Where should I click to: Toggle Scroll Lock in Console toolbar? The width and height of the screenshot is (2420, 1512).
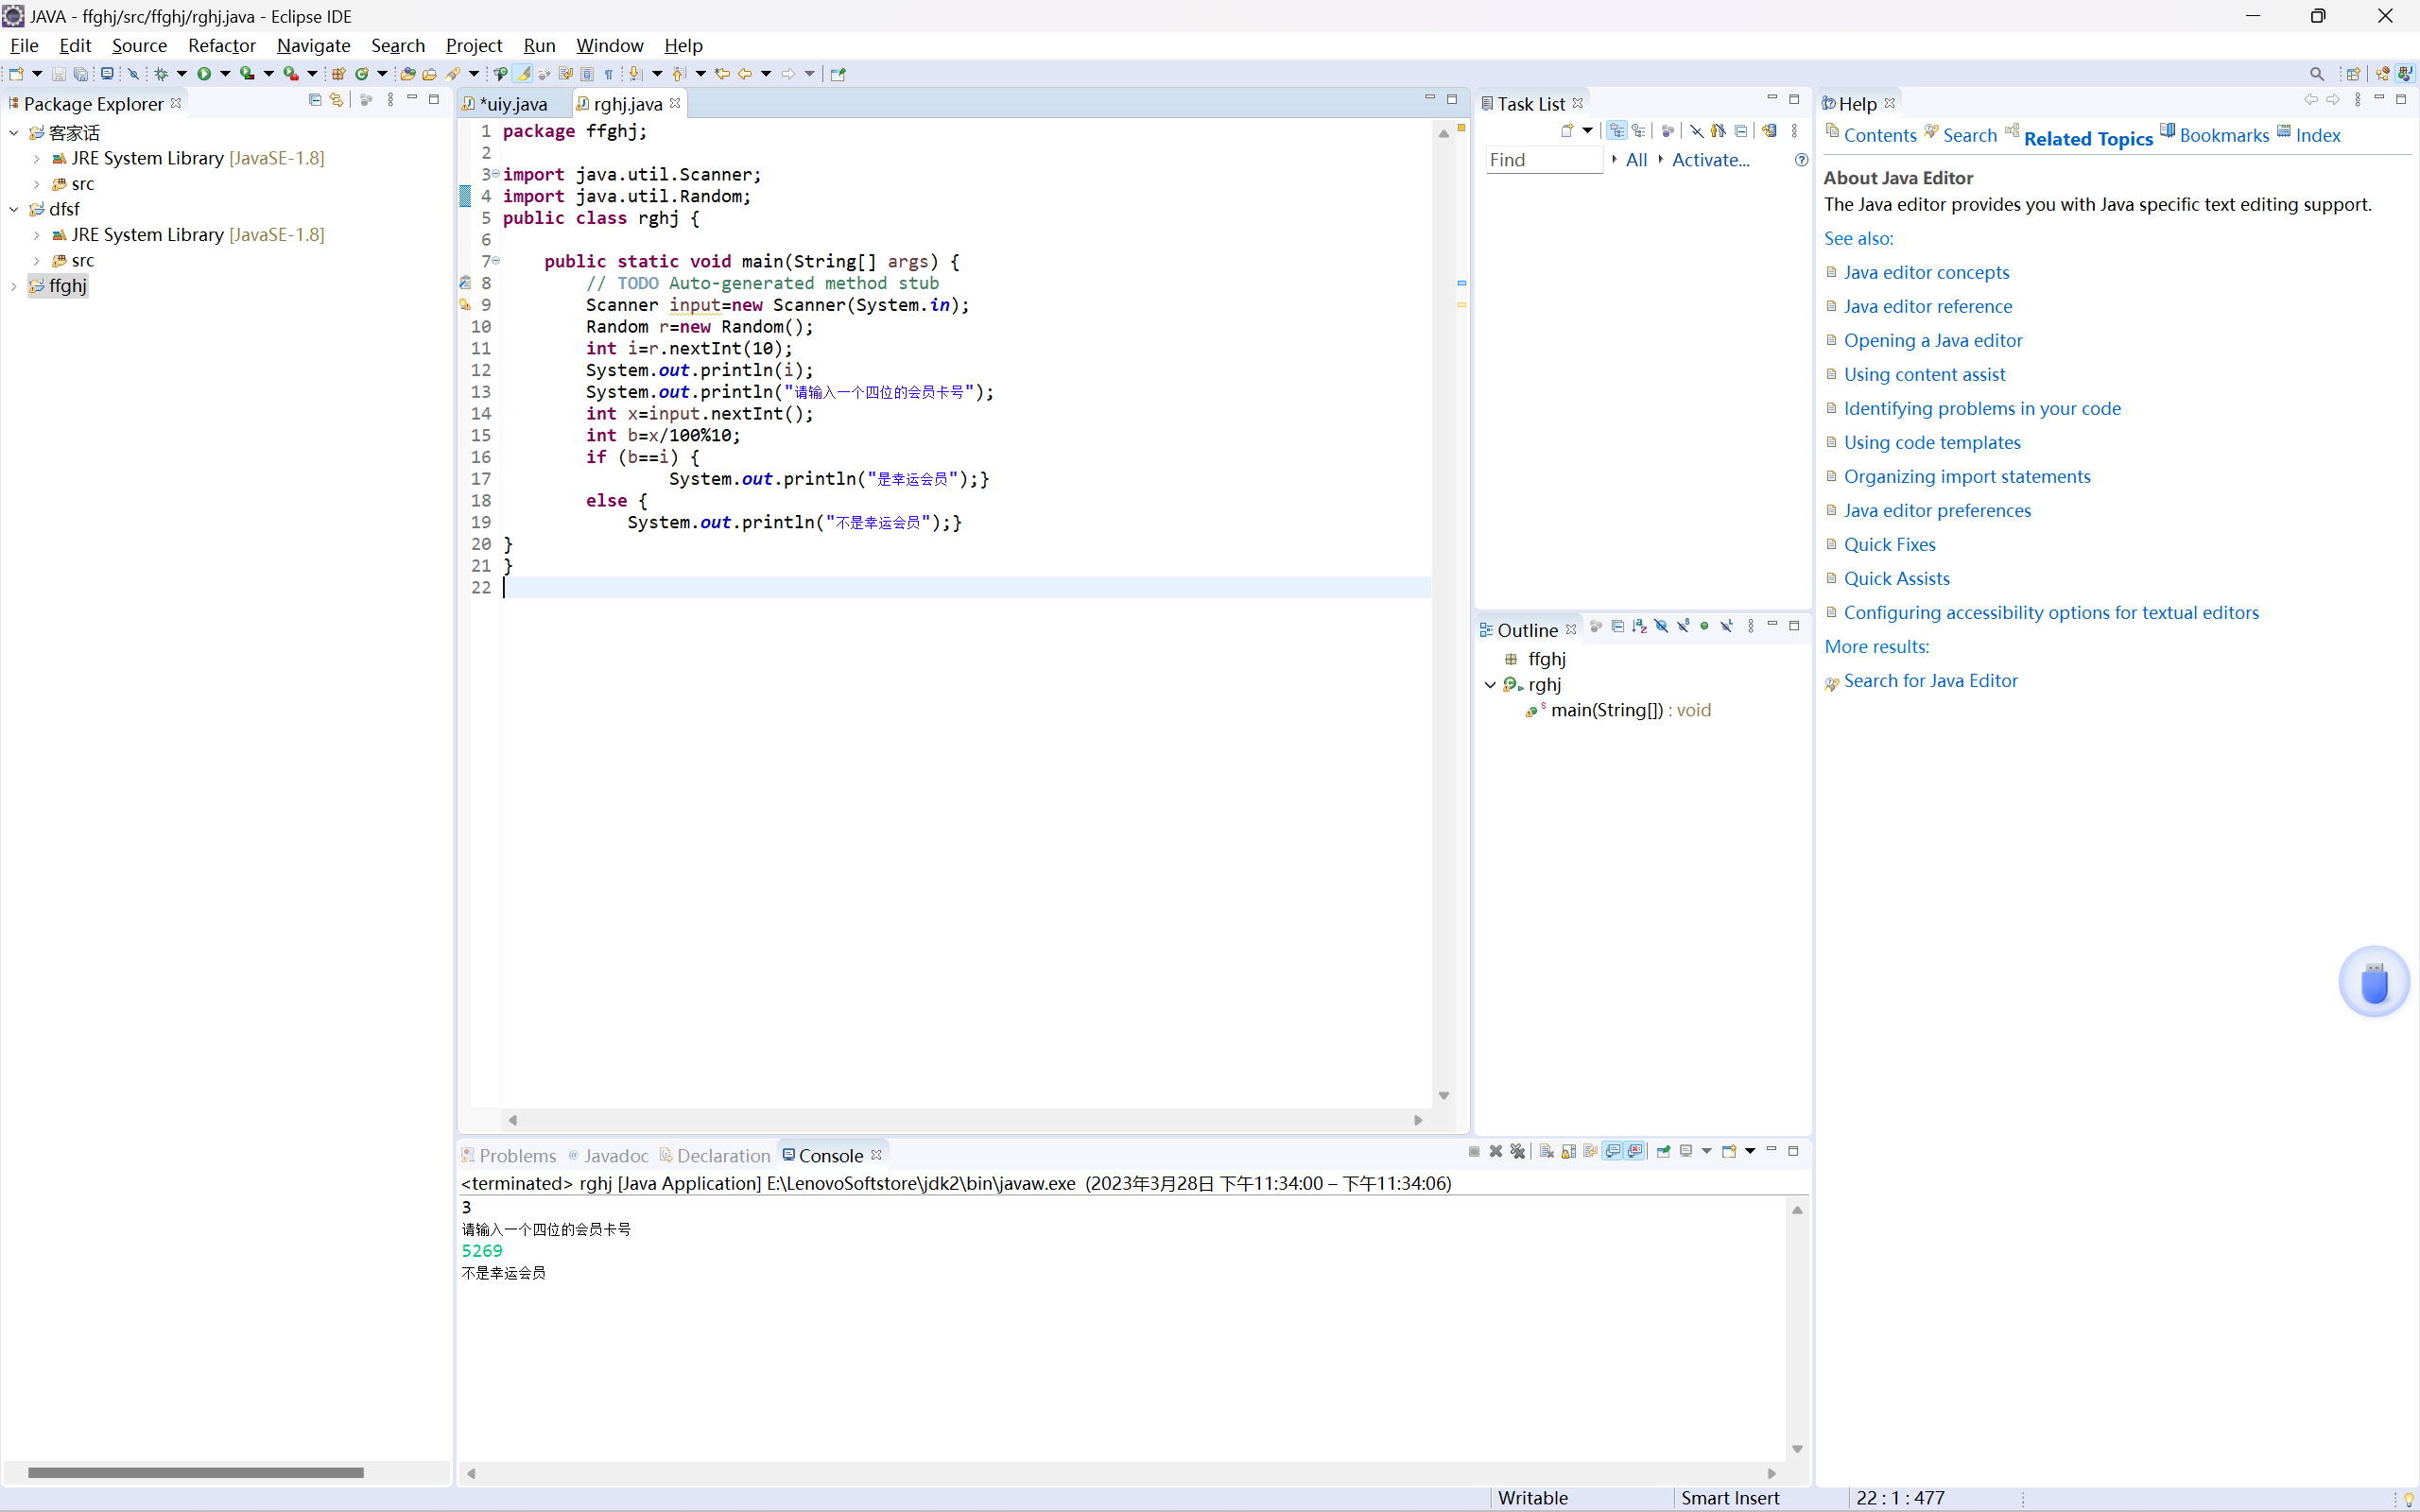point(1568,1151)
